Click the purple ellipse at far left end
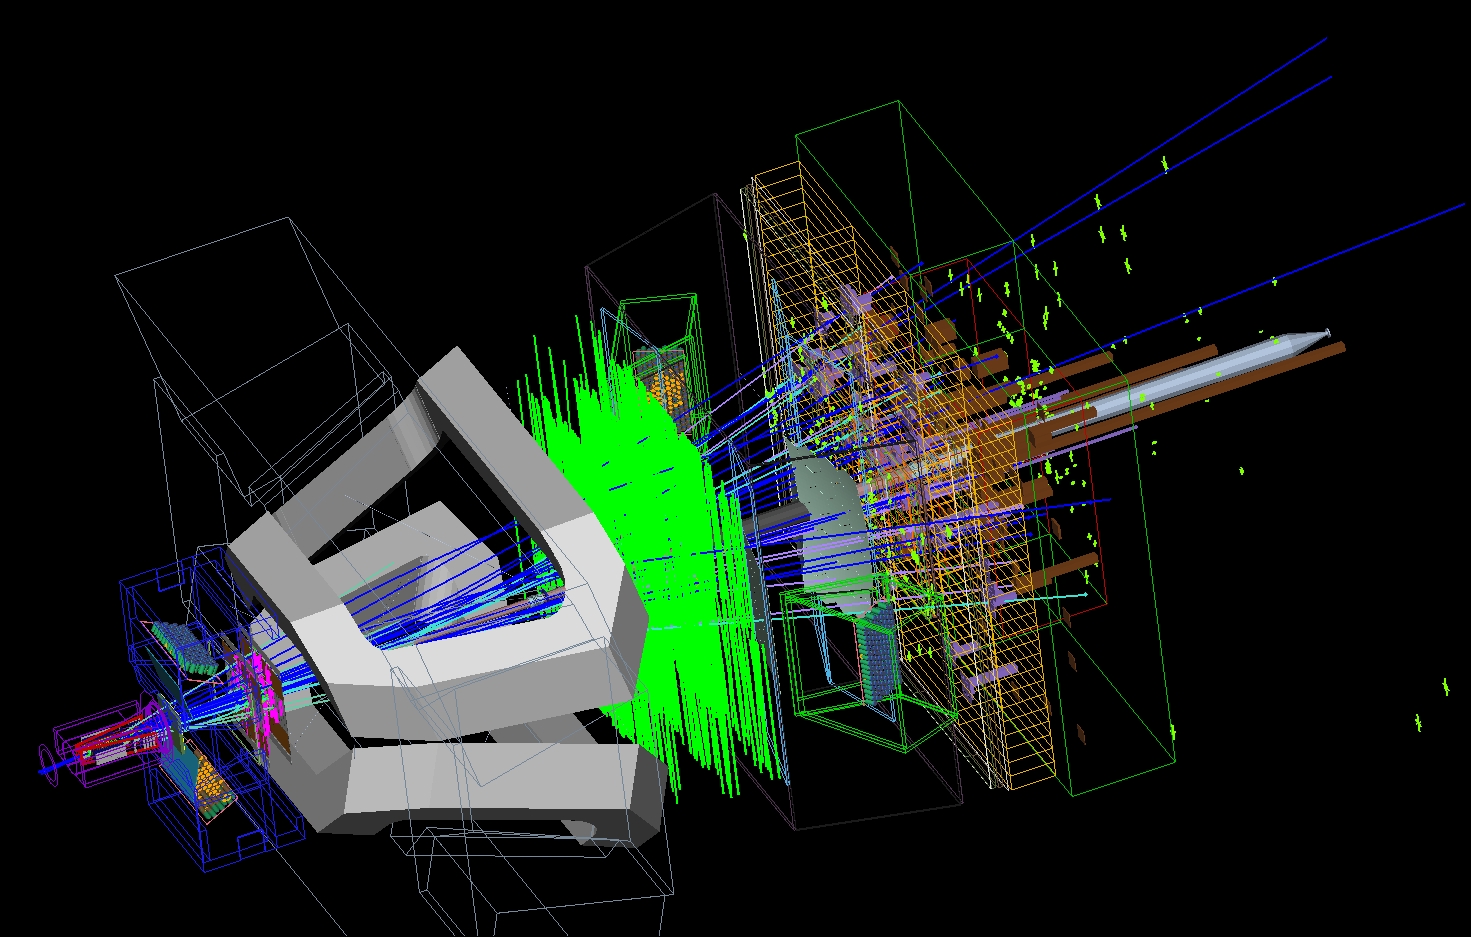 point(45,757)
